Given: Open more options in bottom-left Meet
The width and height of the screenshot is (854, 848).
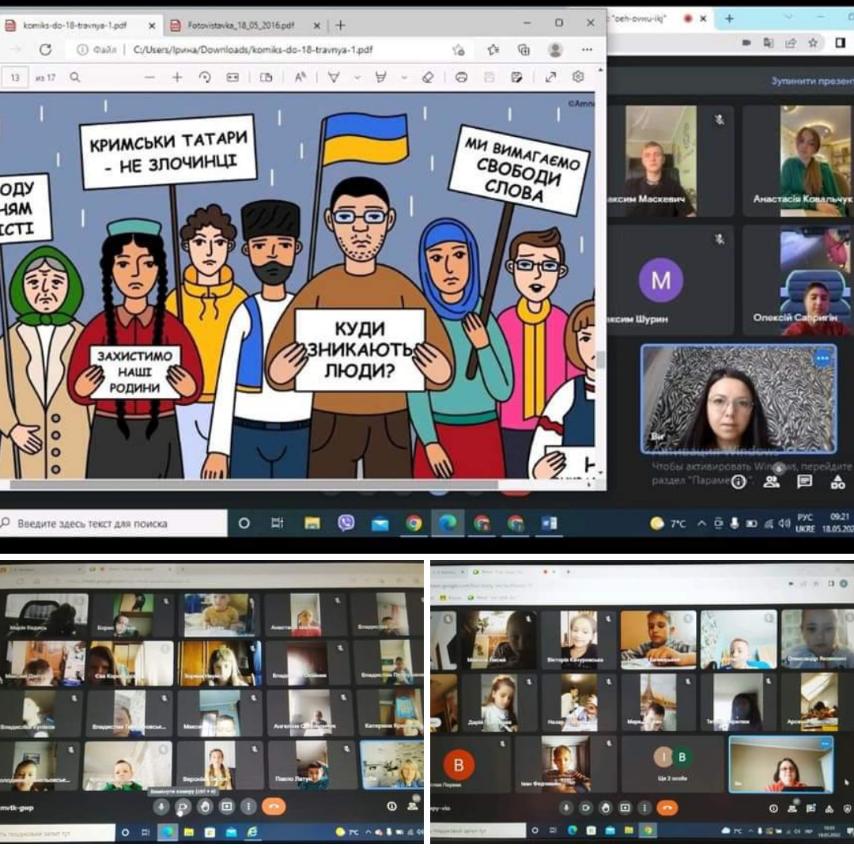Looking at the screenshot, I should (248, 807).
